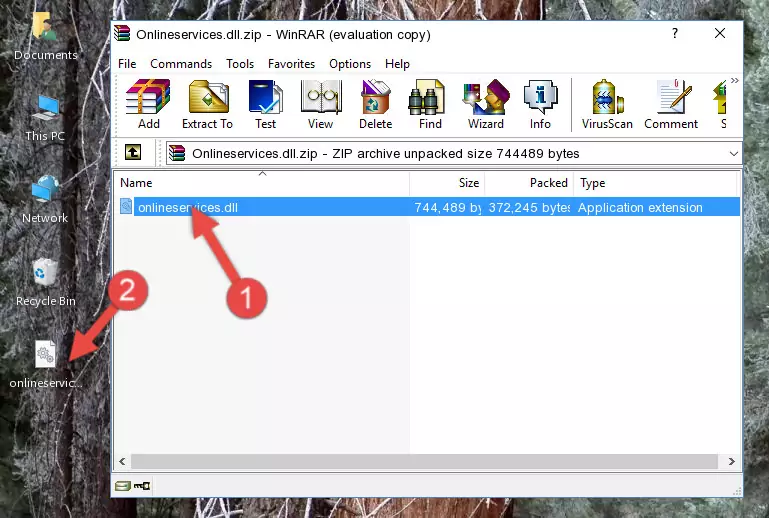Select Recycle Bin desktop icon

(x=45, y=283)
